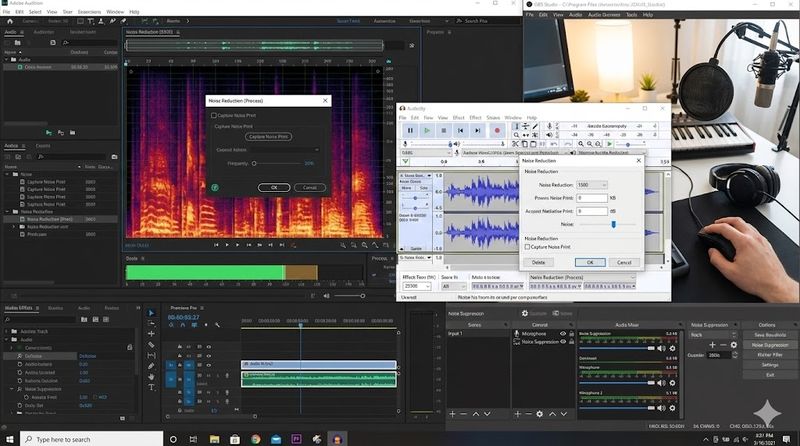
Task: Open the Noise Reduction 1500 dropdown
Action: 592,184
